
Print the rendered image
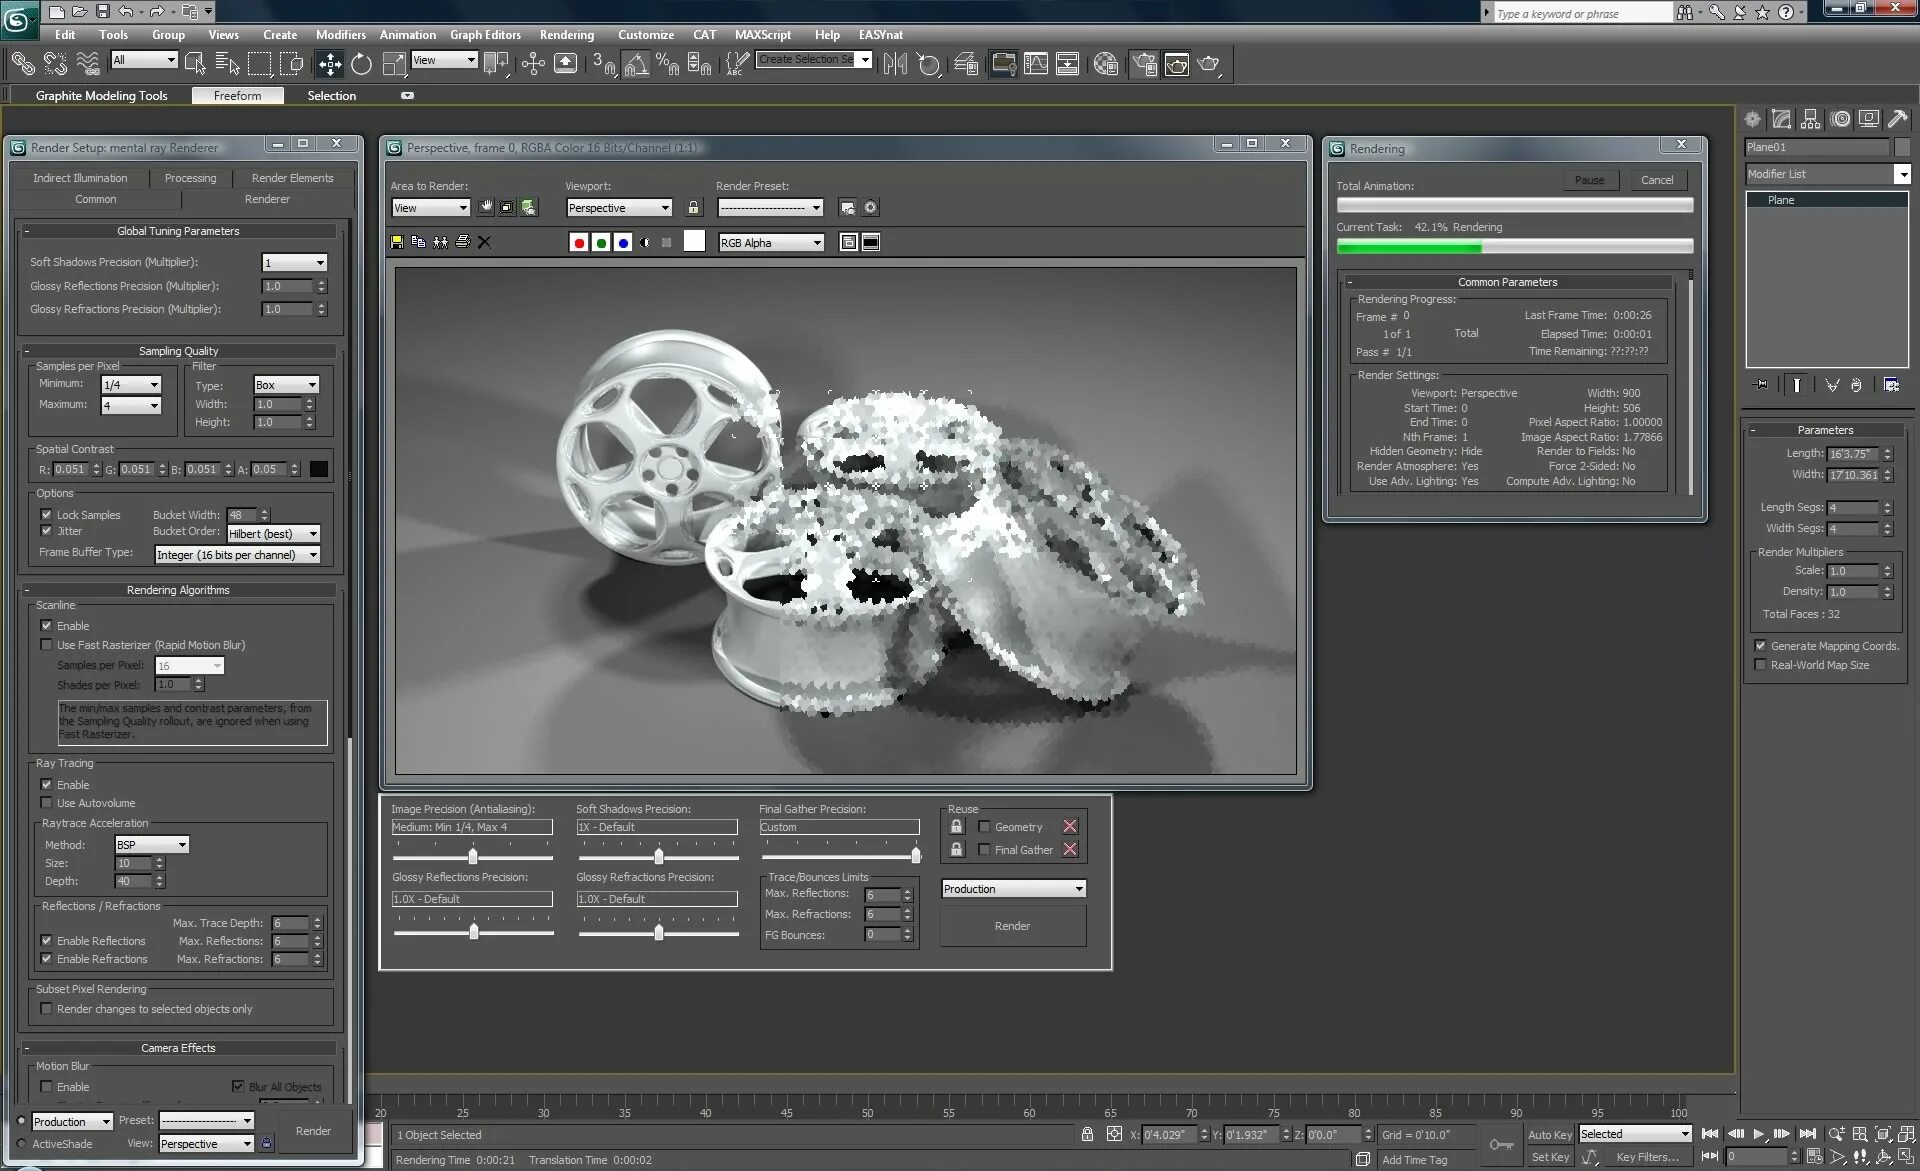pos(462,241)
